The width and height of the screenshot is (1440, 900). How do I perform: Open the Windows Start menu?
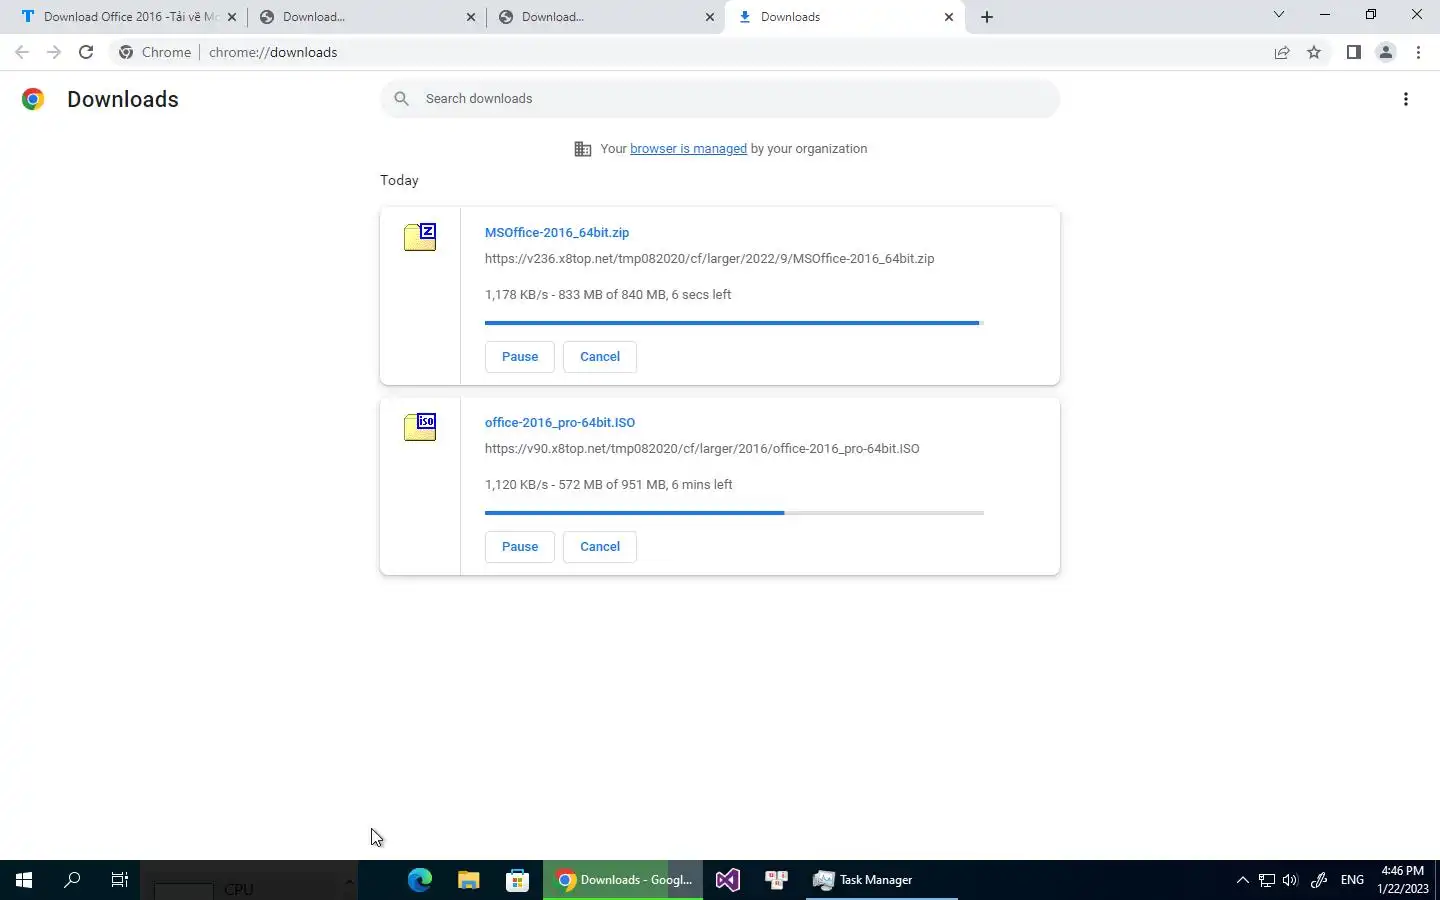pos(24,880)
